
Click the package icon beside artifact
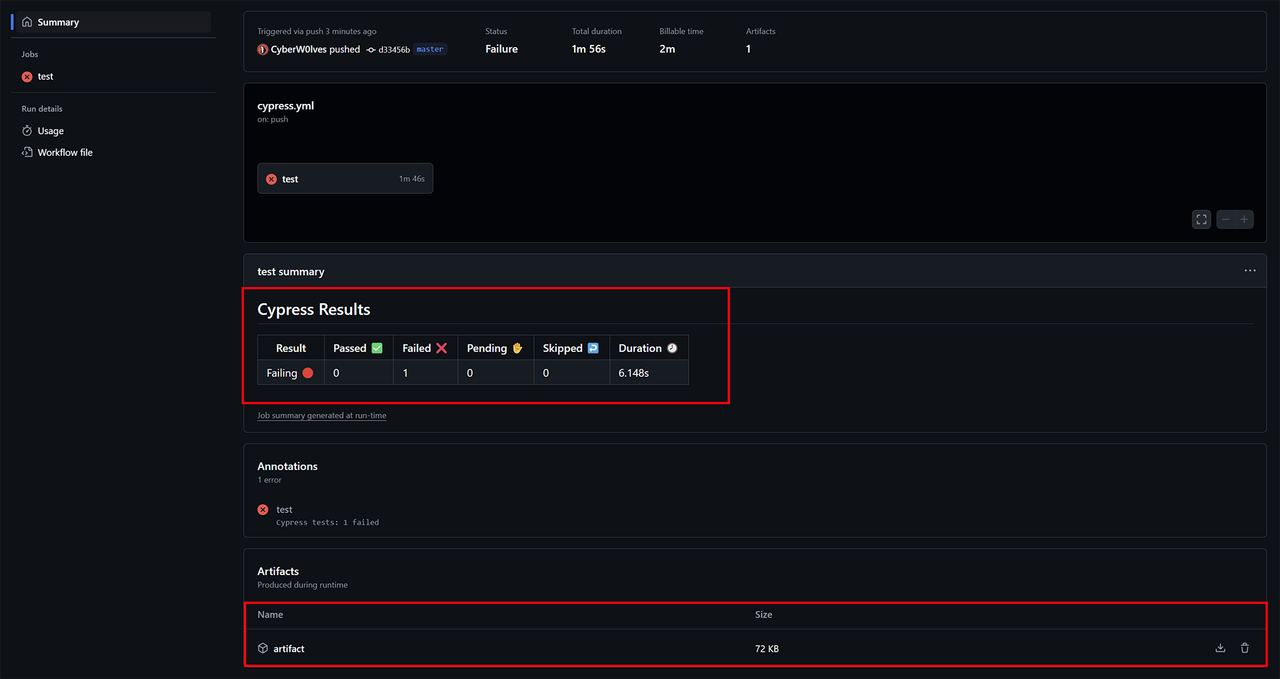coord(263,648)
